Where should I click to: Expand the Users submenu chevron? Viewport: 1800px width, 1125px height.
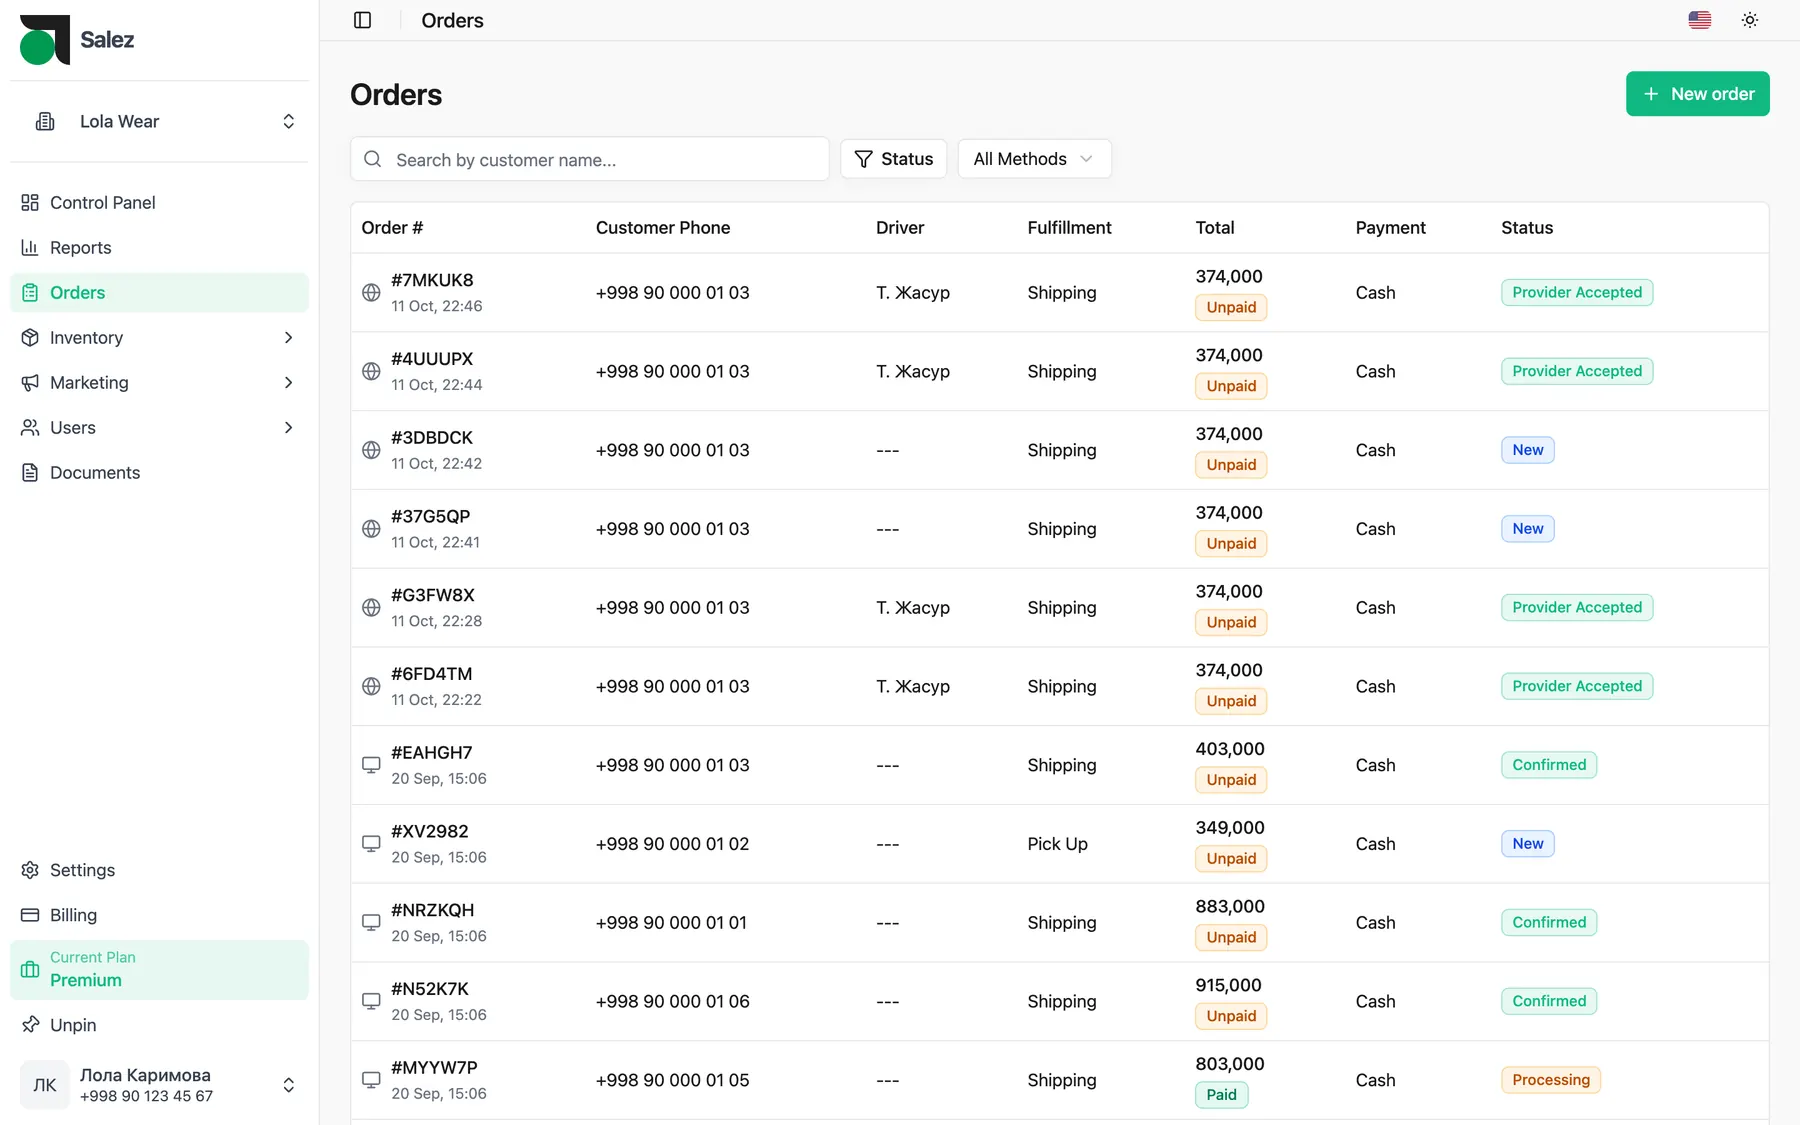click(x=288, y=428)
